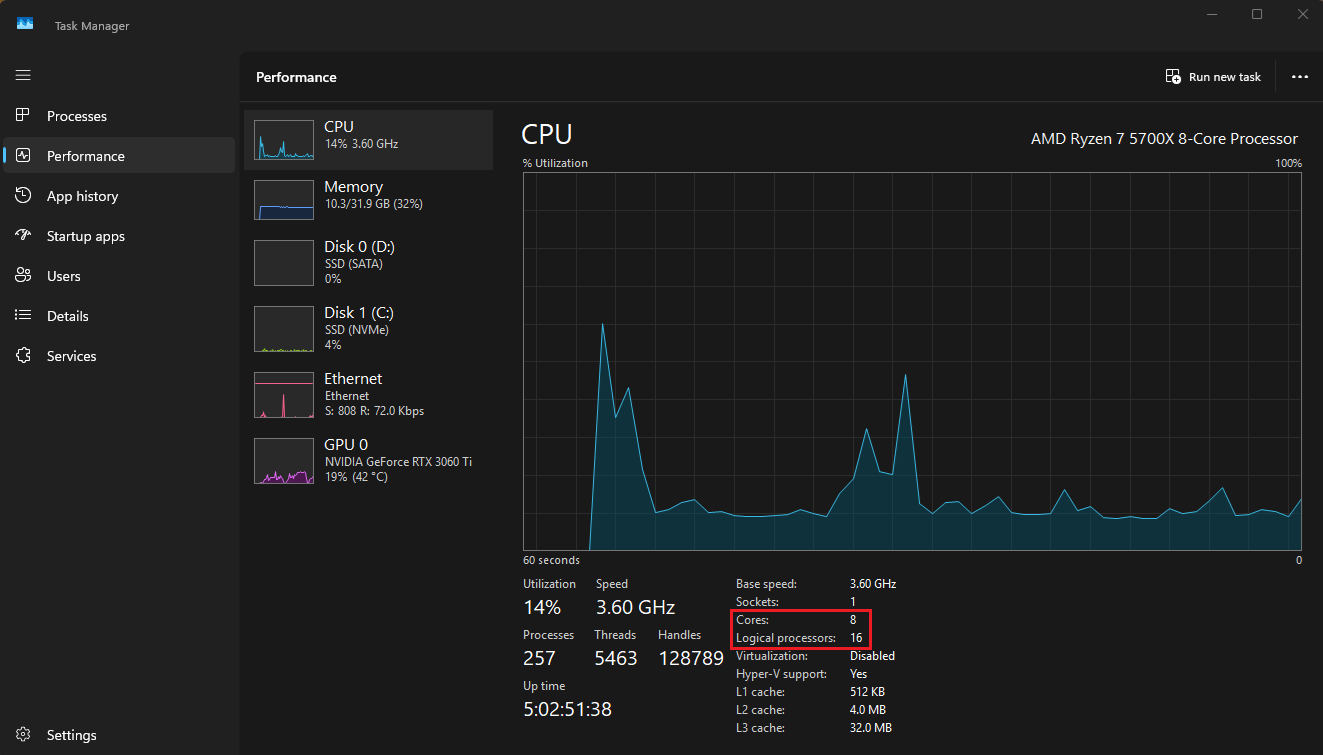Open the Startup apps page
This screenshot has height=755, width=1323.
point(119,236)
